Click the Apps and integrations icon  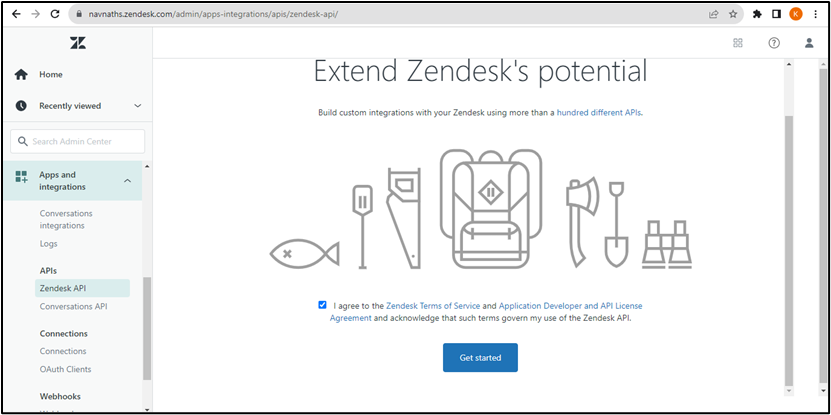pos(21,177)
